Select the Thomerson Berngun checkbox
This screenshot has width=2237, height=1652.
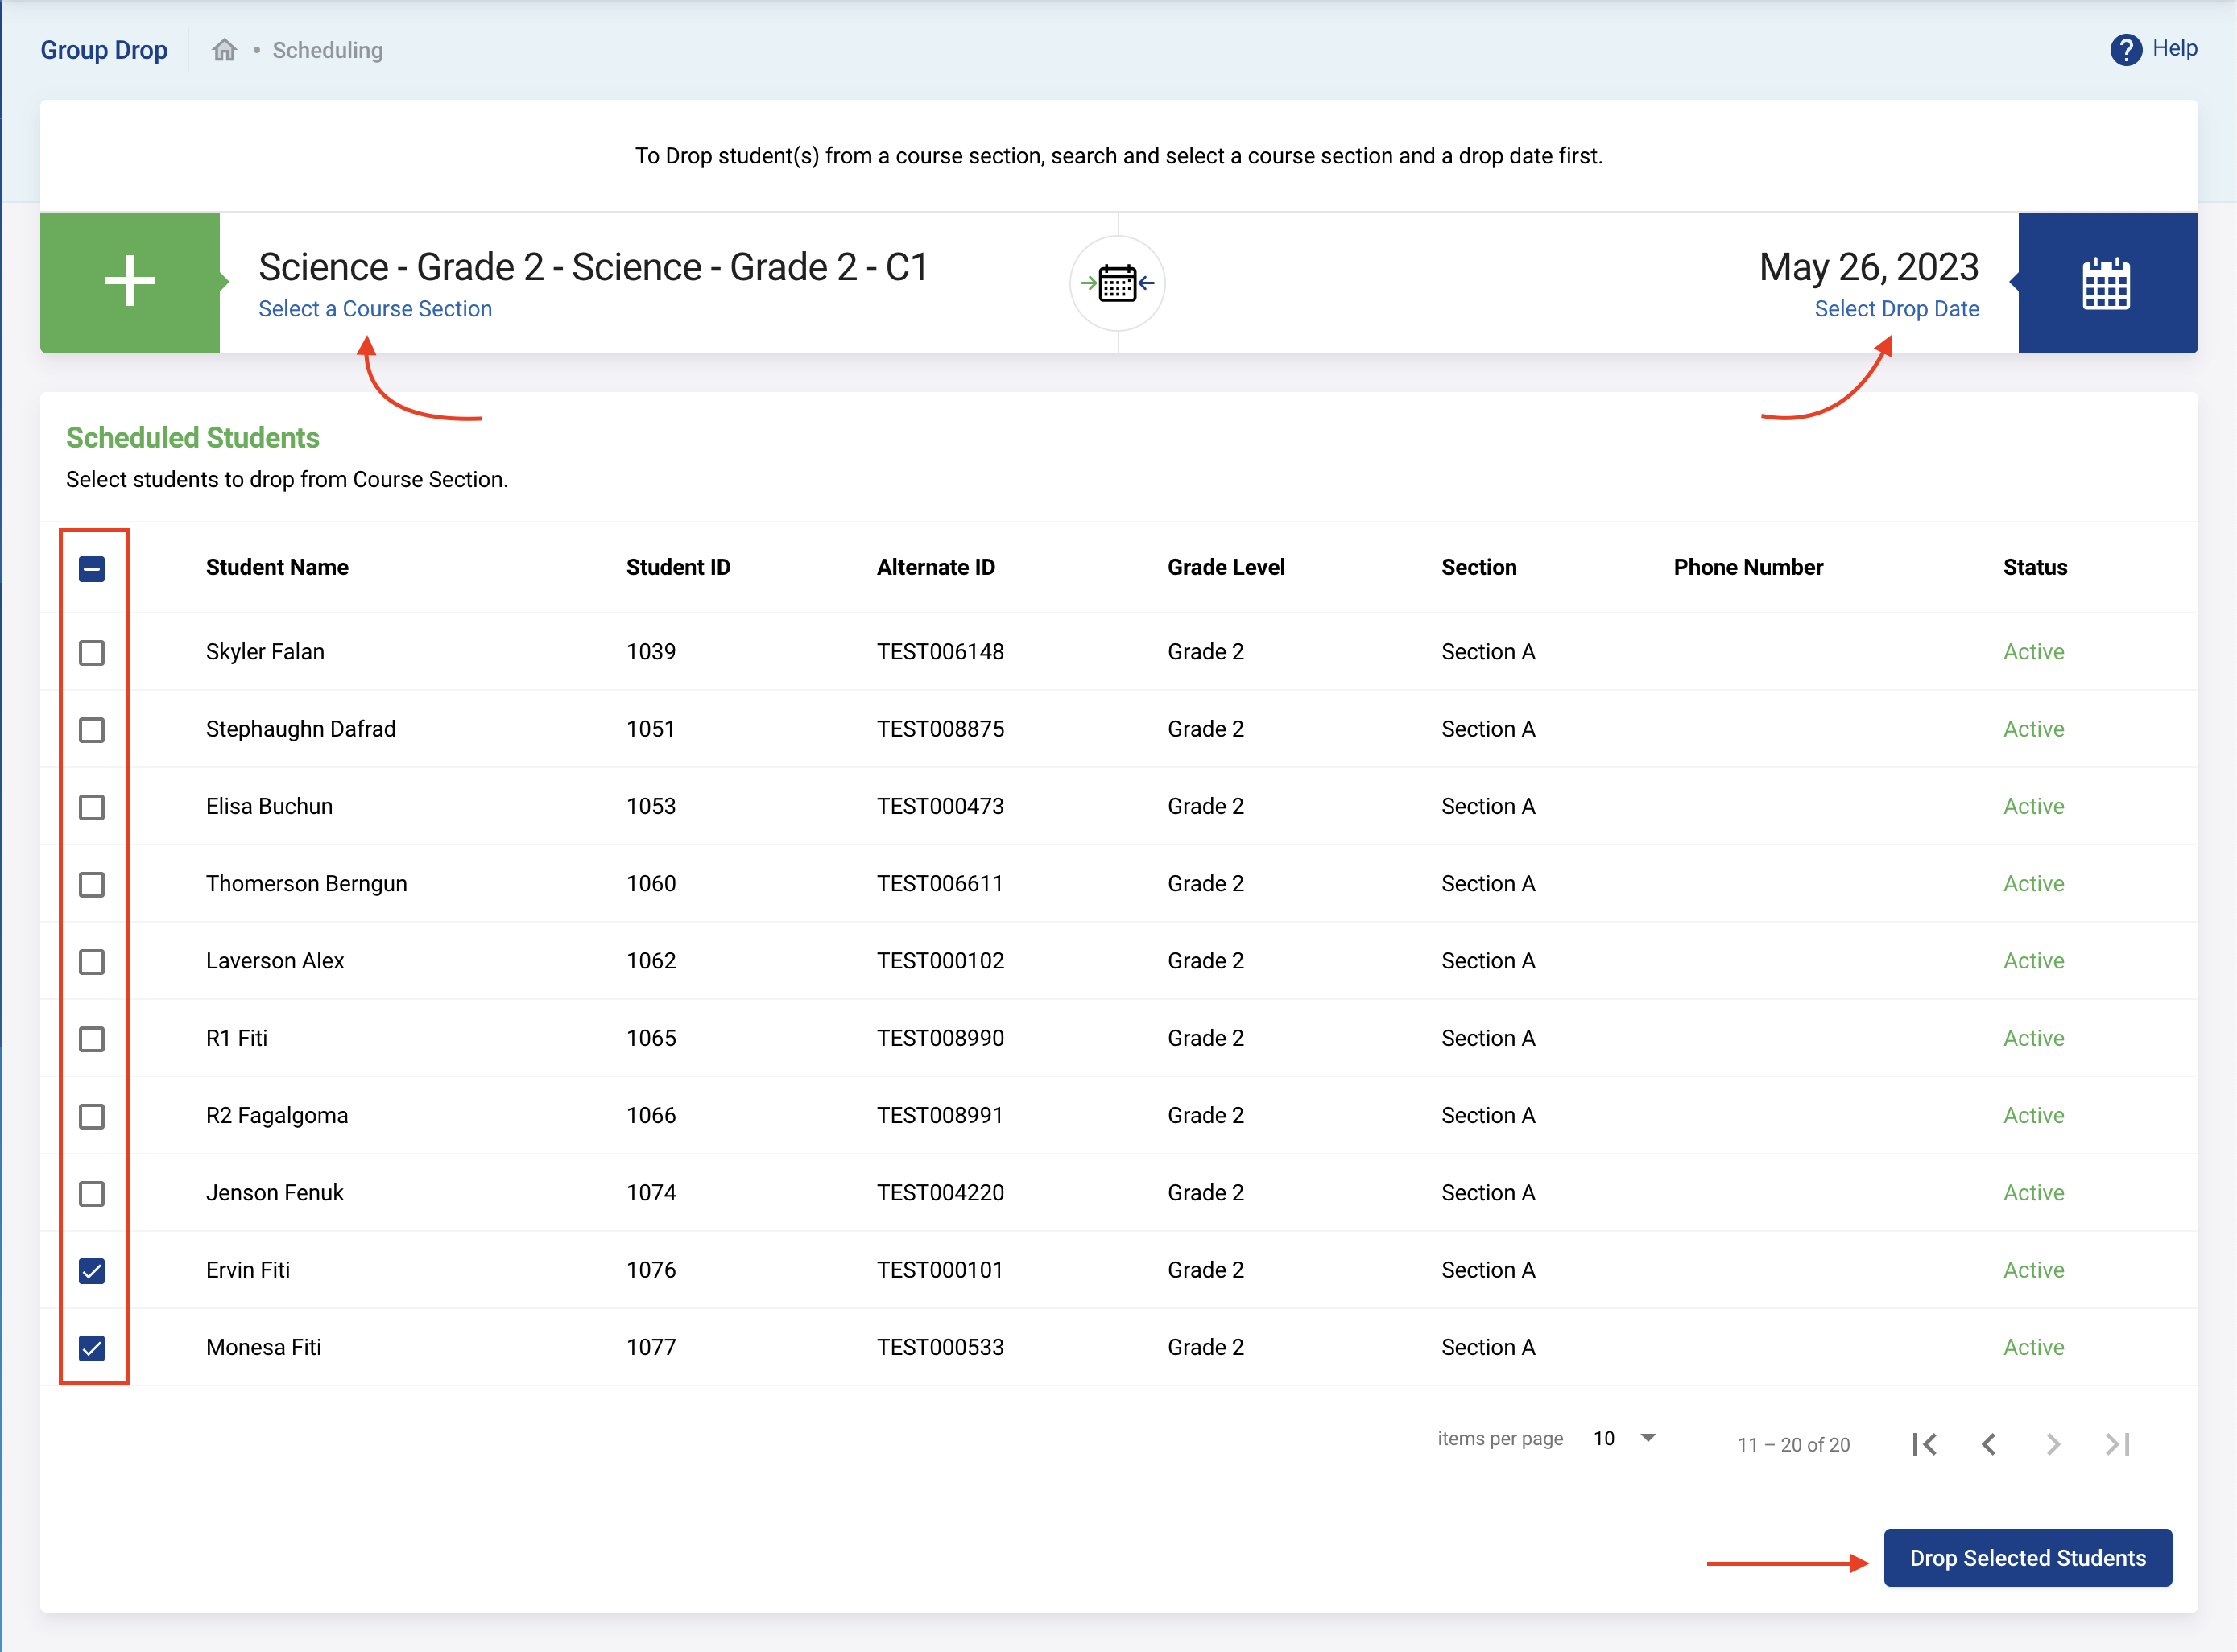click(x=92, y=885)
